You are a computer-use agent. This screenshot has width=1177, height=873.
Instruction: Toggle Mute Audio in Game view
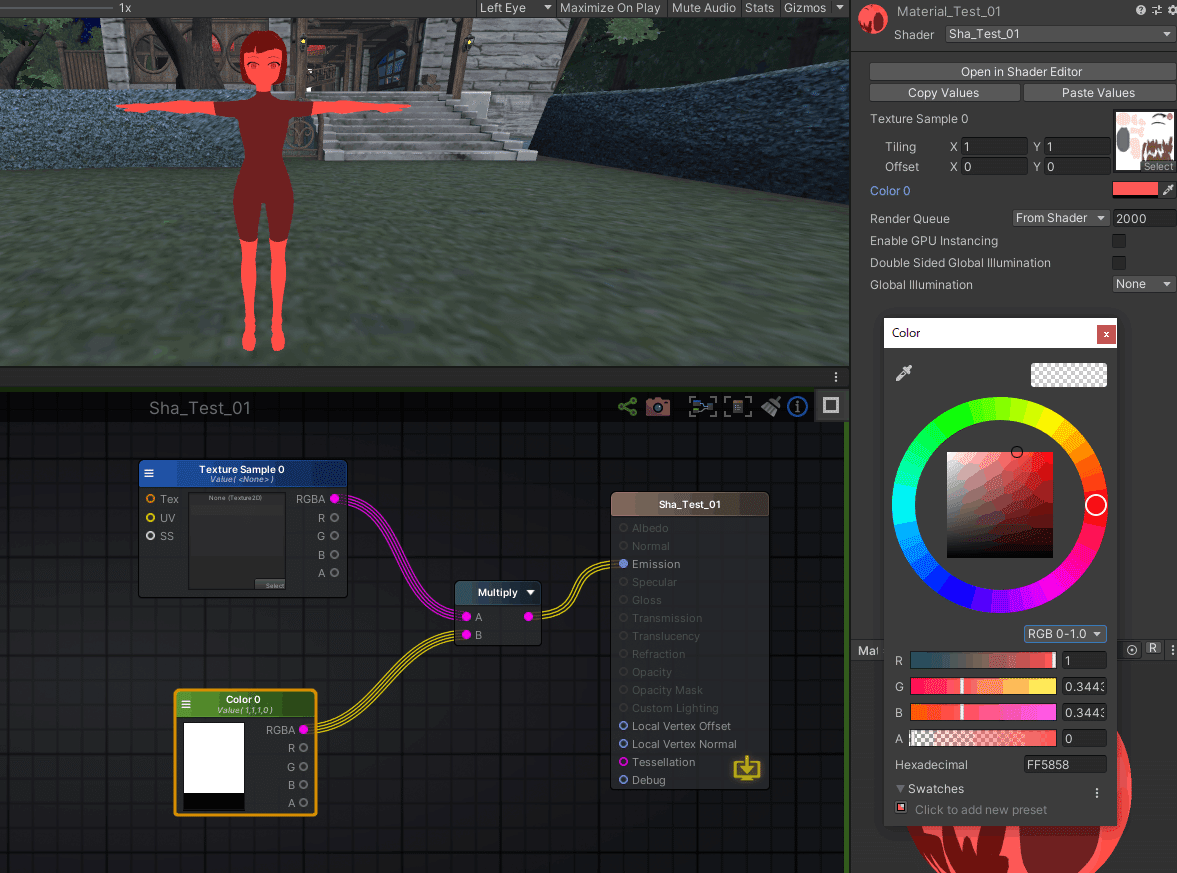pos(703,8)
